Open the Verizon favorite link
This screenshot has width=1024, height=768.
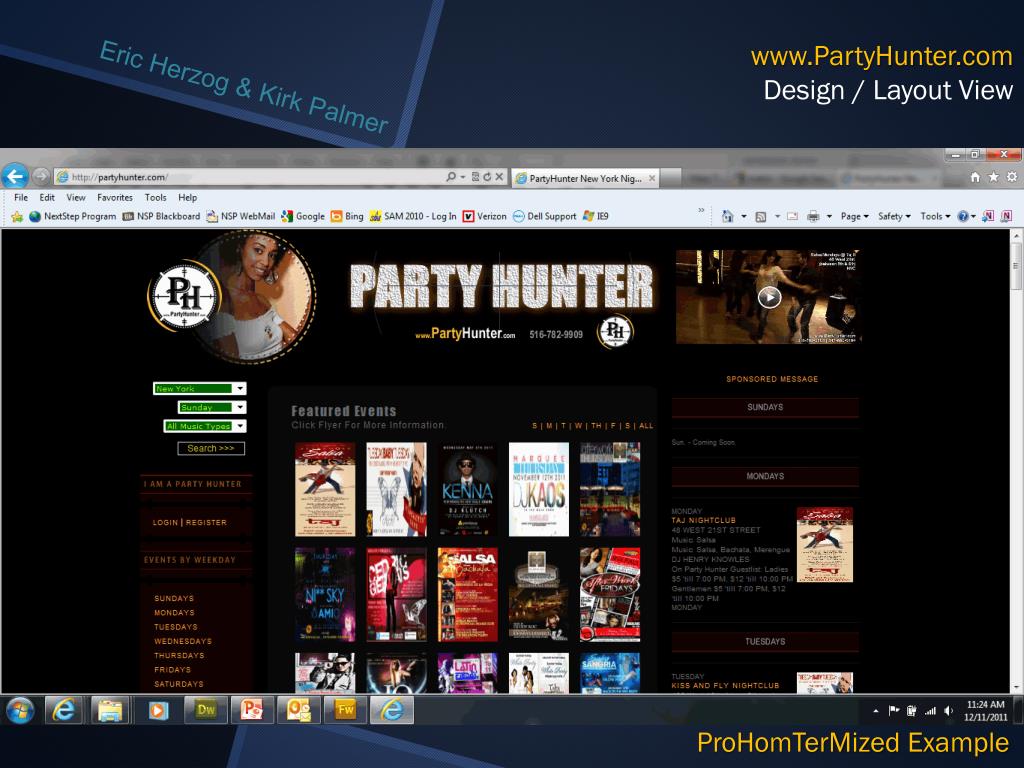[485, 216]
